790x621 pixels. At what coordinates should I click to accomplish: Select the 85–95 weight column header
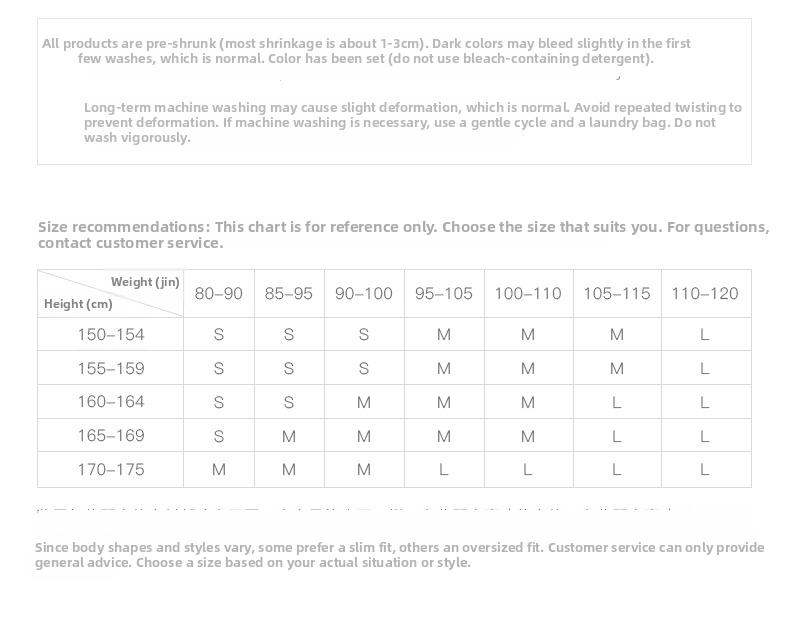(289, 294)
